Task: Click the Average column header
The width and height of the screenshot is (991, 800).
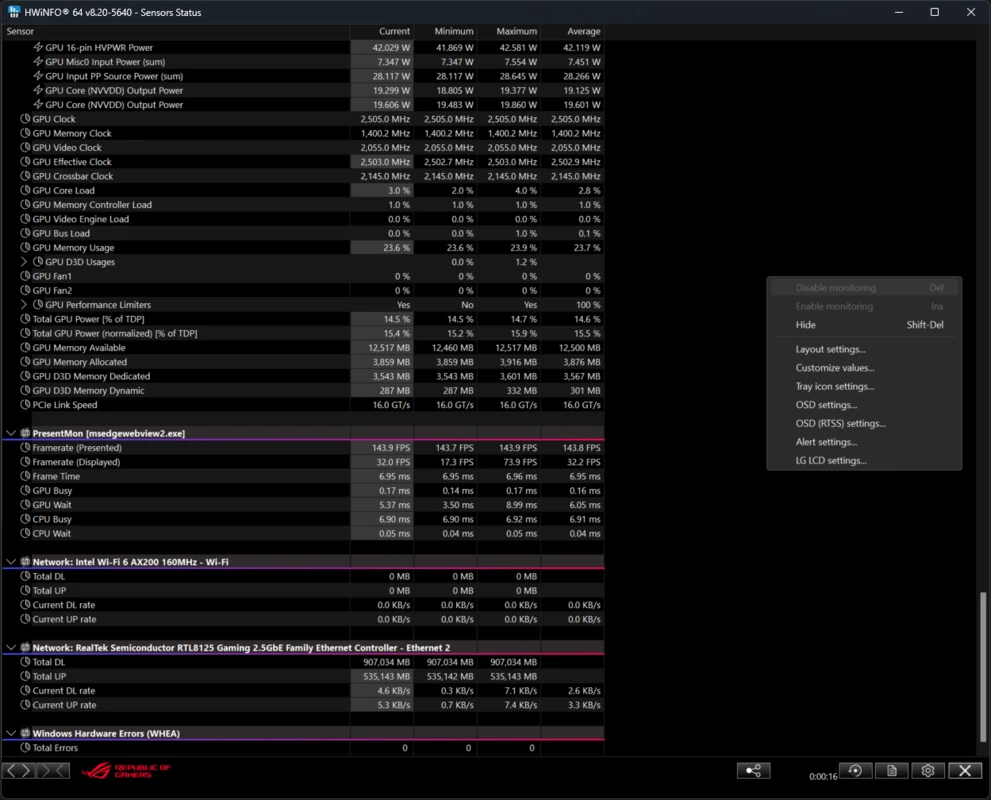Action: [x=573, y=31]
